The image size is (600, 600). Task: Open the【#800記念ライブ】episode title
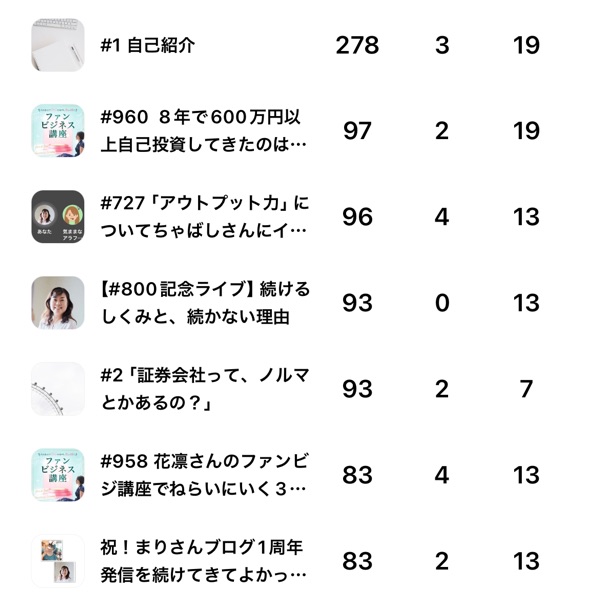pyautogui.click(x=204, y=303)
